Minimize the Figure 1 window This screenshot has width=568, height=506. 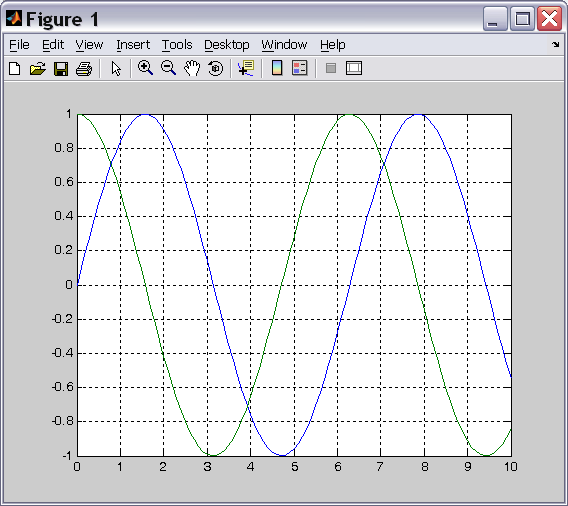[495, 19]
